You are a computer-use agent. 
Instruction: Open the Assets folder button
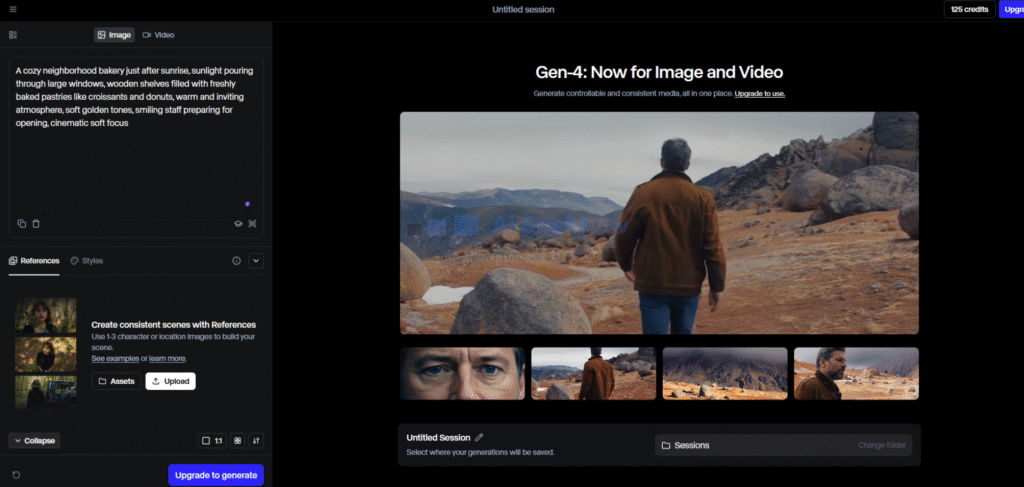click(116, 381)
